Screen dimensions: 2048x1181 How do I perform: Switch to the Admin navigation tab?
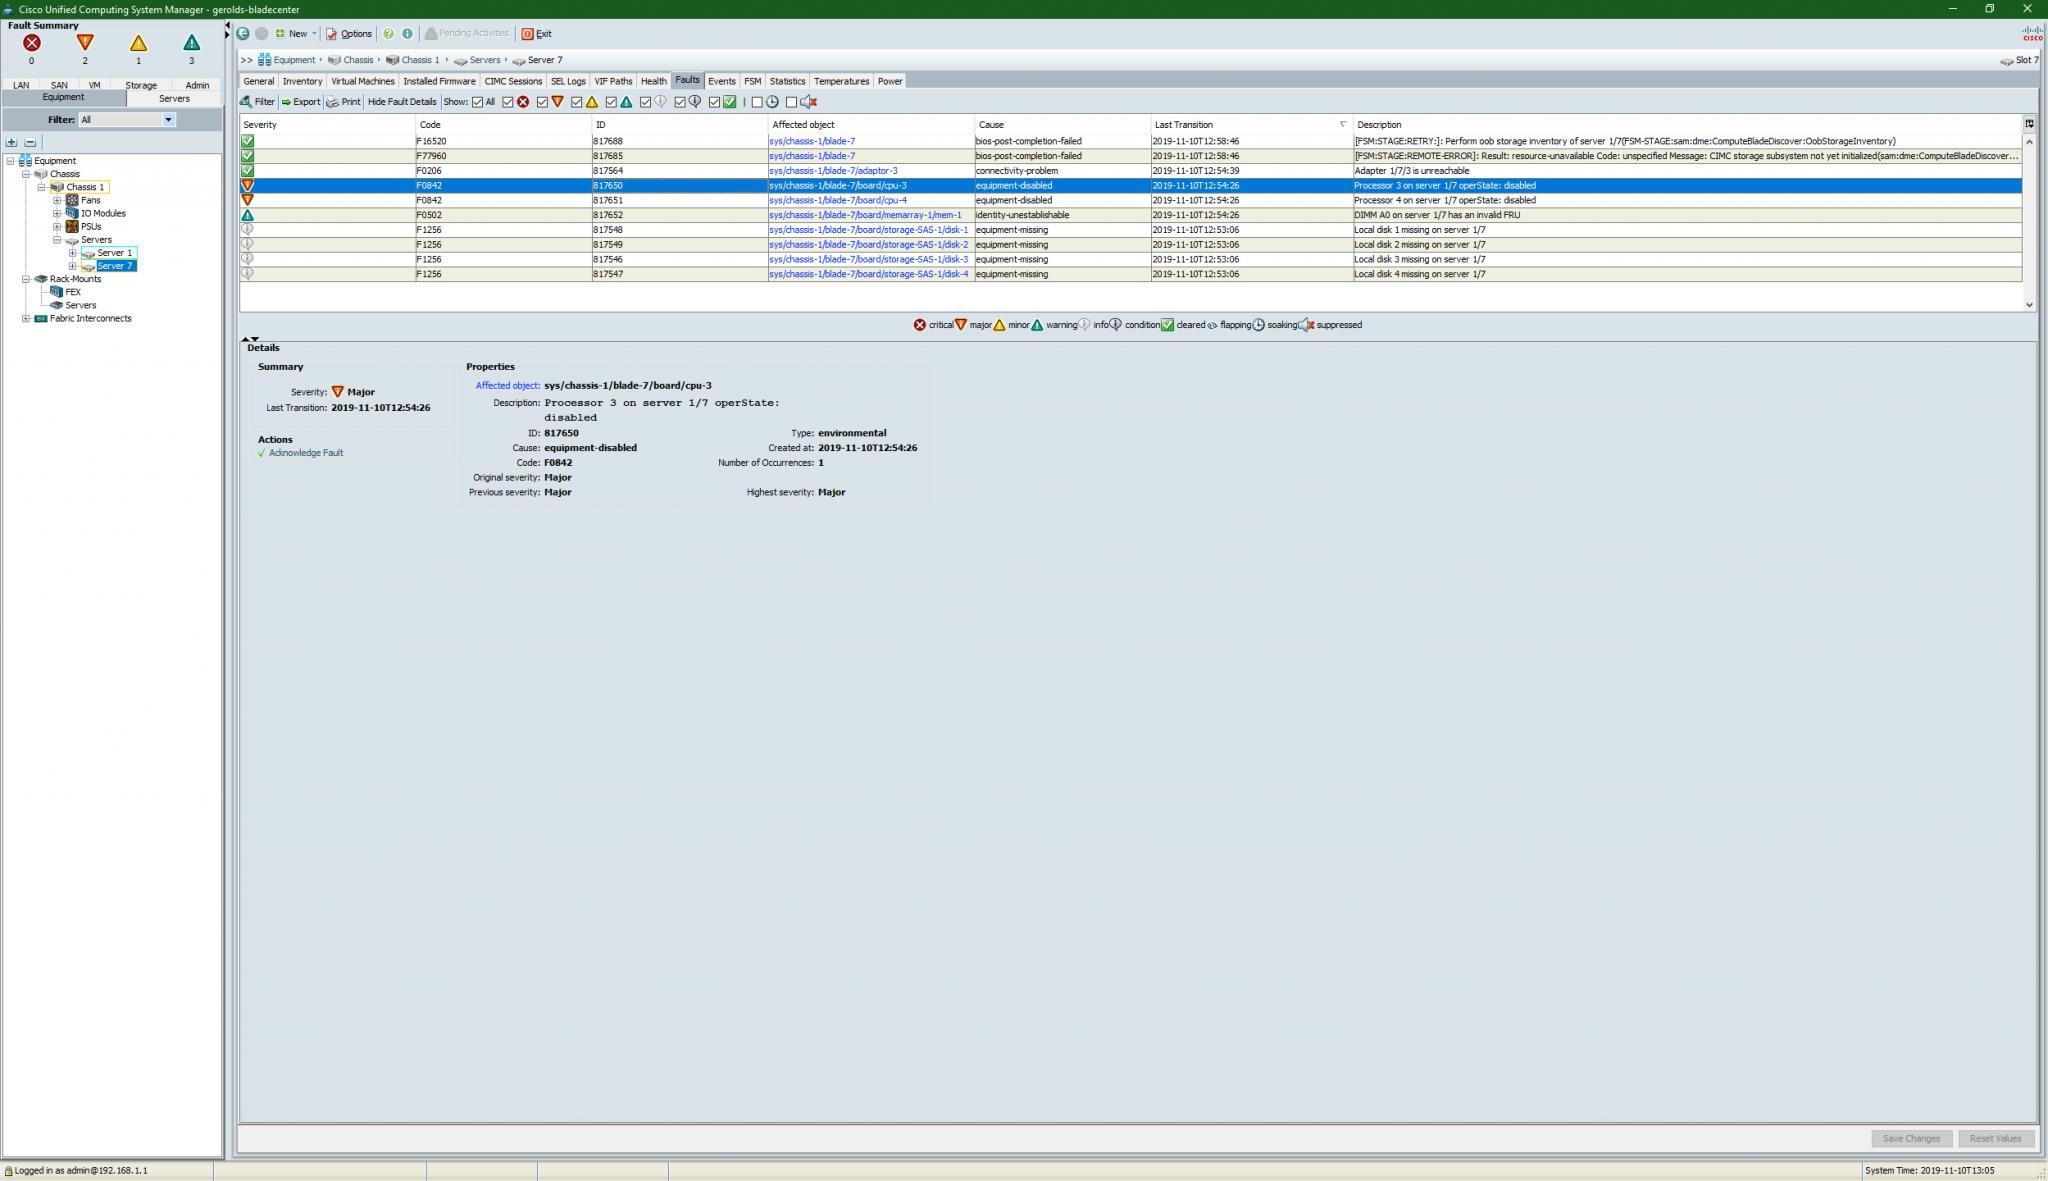(x=197, y=85)
